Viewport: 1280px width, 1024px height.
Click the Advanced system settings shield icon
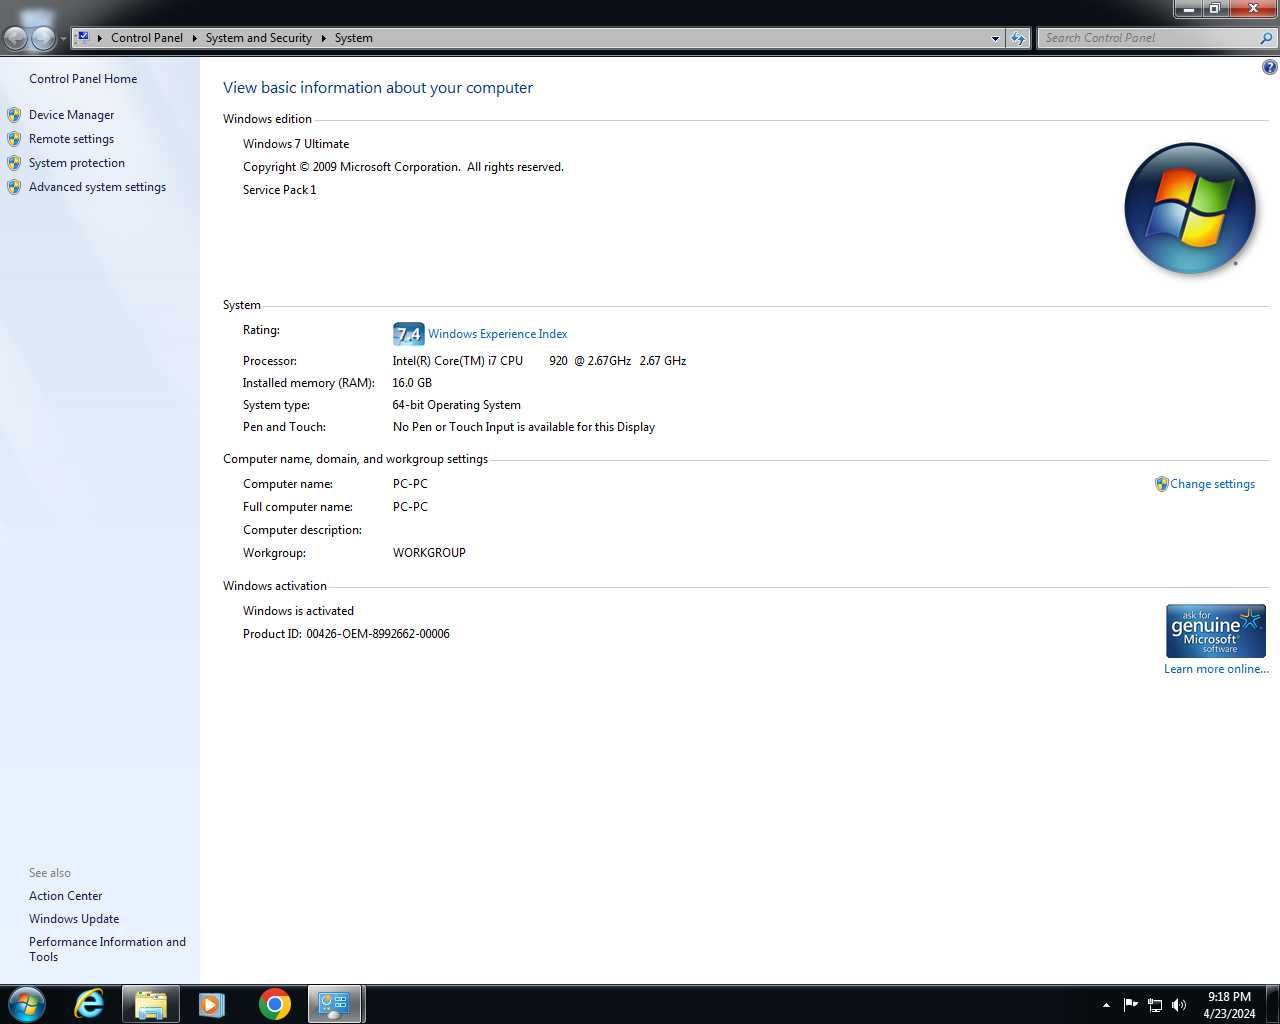click(14, 187)
